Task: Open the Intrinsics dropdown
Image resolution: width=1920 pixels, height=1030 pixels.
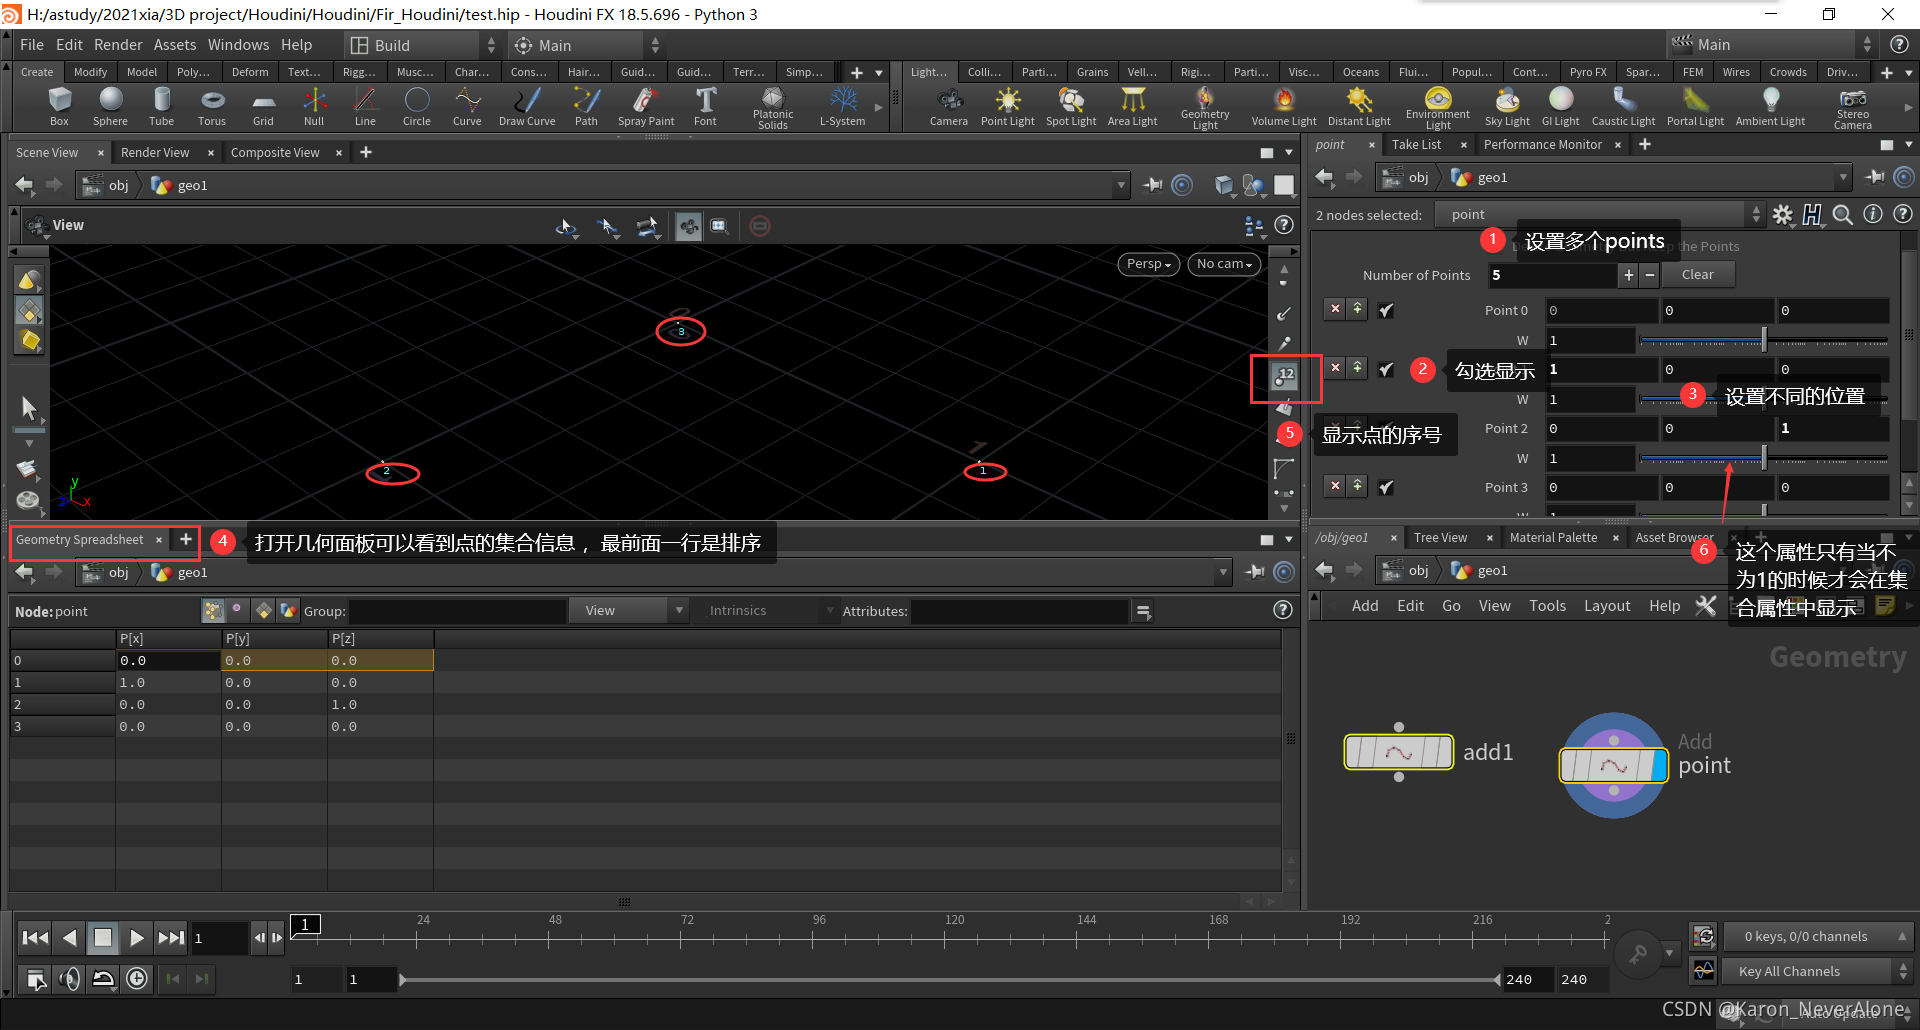Action: tap(770, 610)
